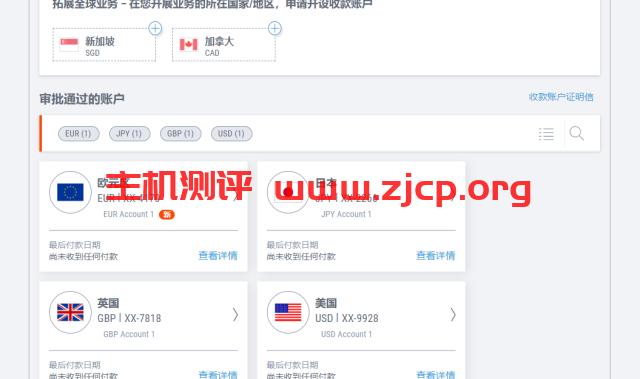This screenshot has height=379, width=640.
Task: Add a Singapore SGD account via plus icon
Action: [155, 28]
